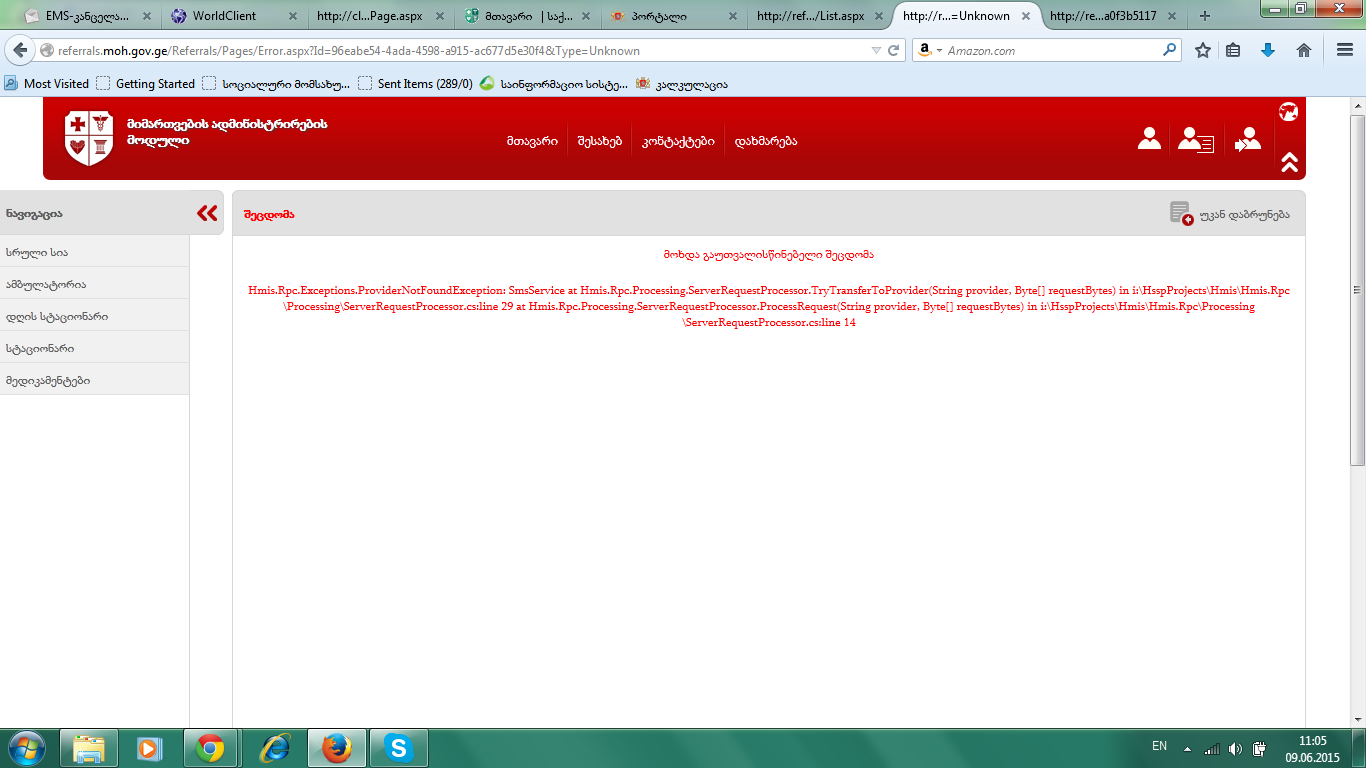Click the globe language icon in header
Screen dimensions: 1366x768
coord(1288,112)
